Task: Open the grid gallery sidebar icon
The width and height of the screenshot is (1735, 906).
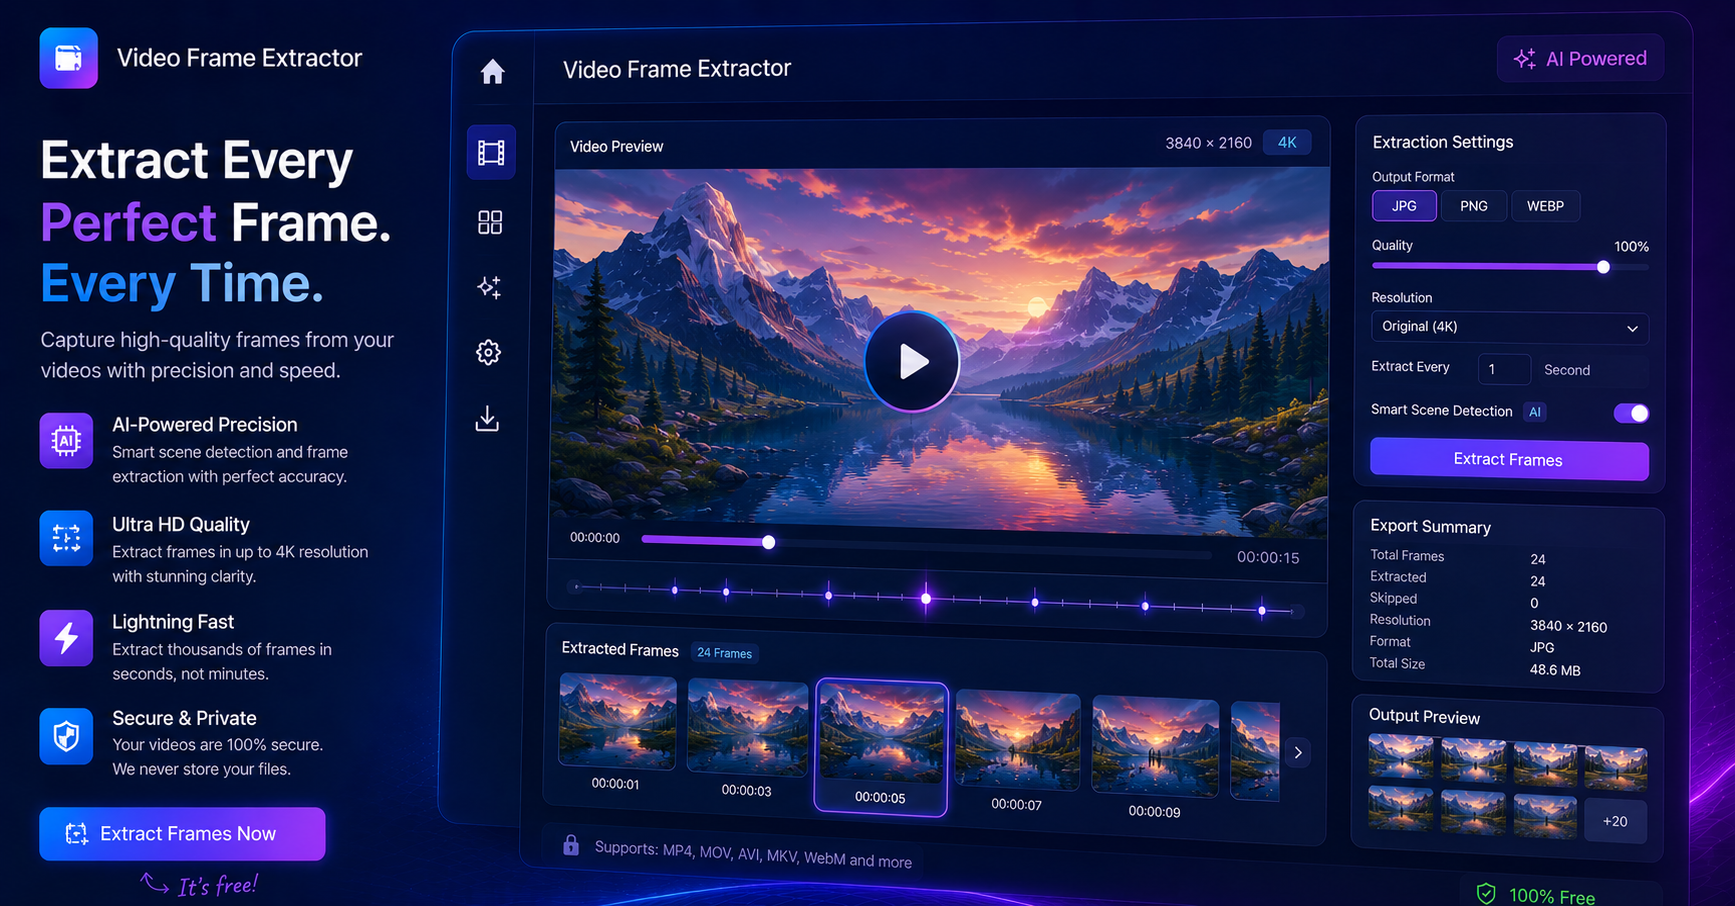Action: click(490, 222)
